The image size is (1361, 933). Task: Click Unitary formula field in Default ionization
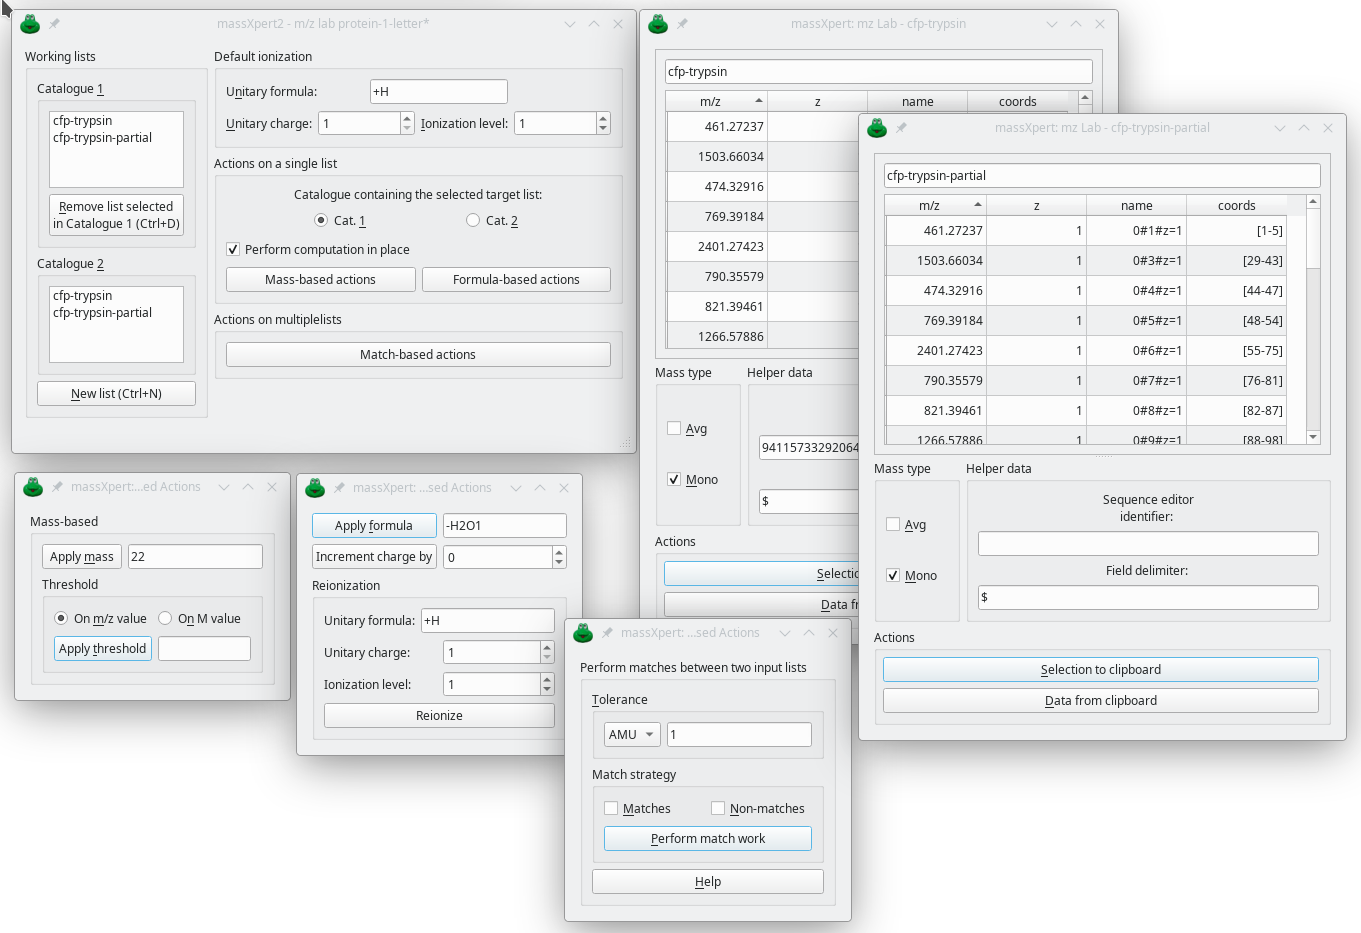tap(438, 91)
